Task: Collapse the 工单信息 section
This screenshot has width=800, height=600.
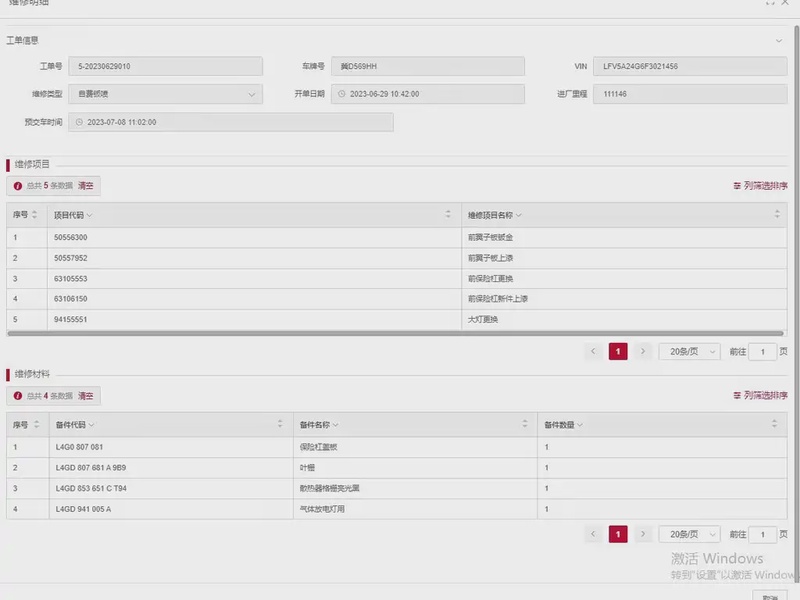Action: (x=779, y=41)
